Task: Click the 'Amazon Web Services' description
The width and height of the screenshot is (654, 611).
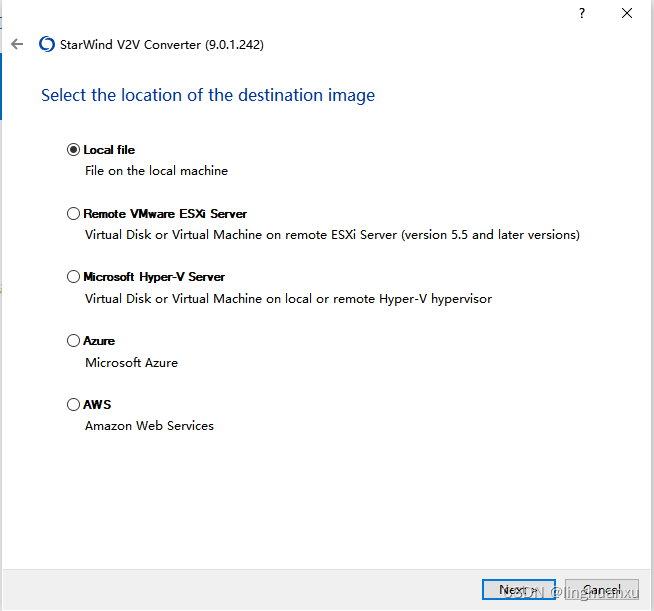Action: tap(149, 426)
